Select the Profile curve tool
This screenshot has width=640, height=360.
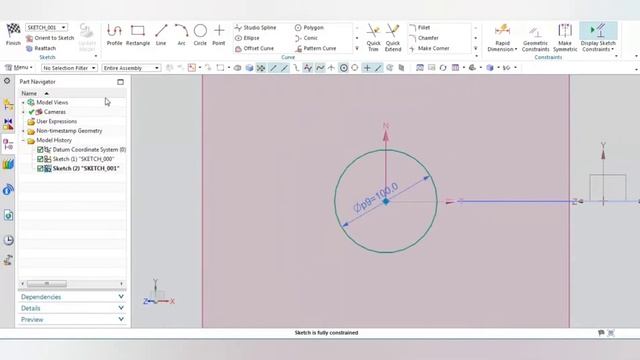point(114,34)
